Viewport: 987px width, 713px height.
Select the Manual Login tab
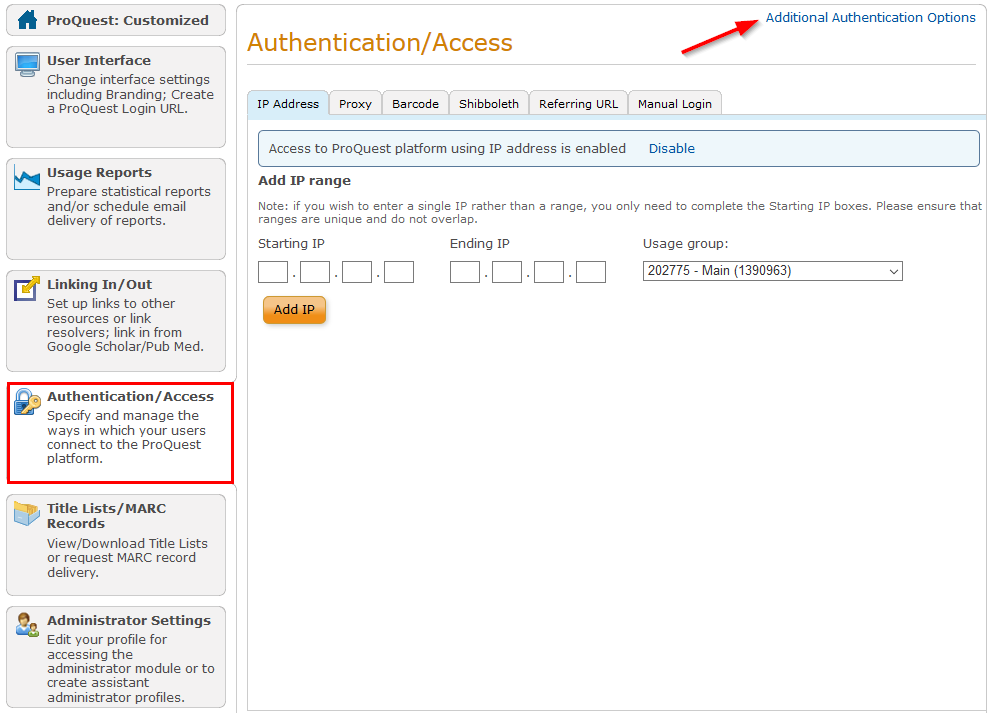[x=674, y=102]
